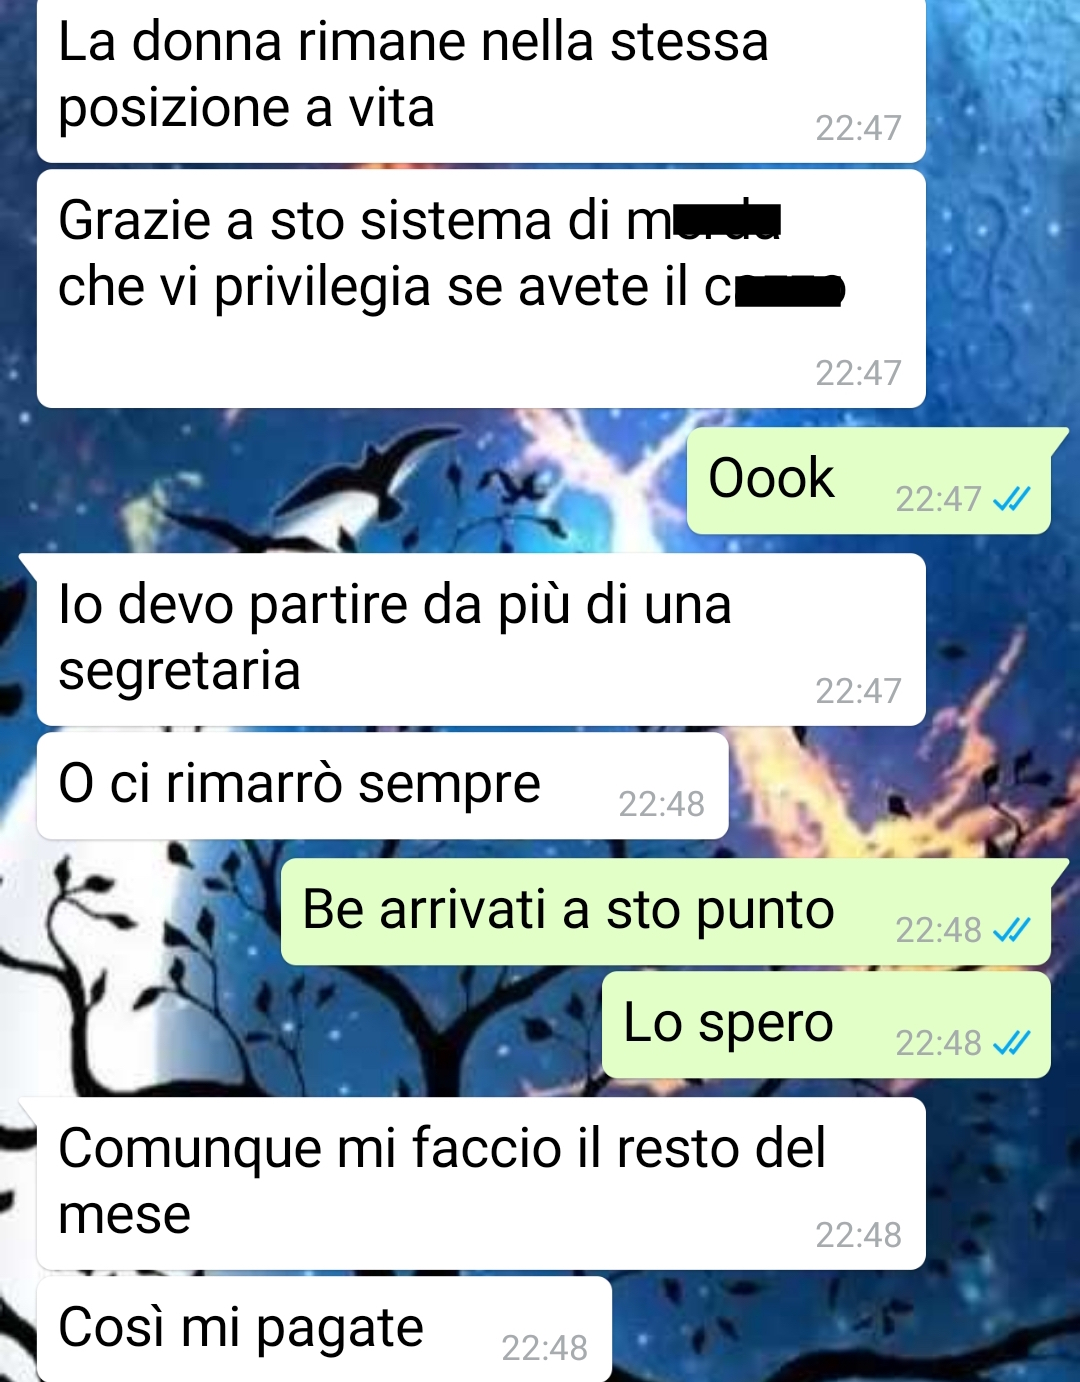Click the read receipt ticks beside 'Lo spero'

pyautogui.click(x=1011, y=1043)
